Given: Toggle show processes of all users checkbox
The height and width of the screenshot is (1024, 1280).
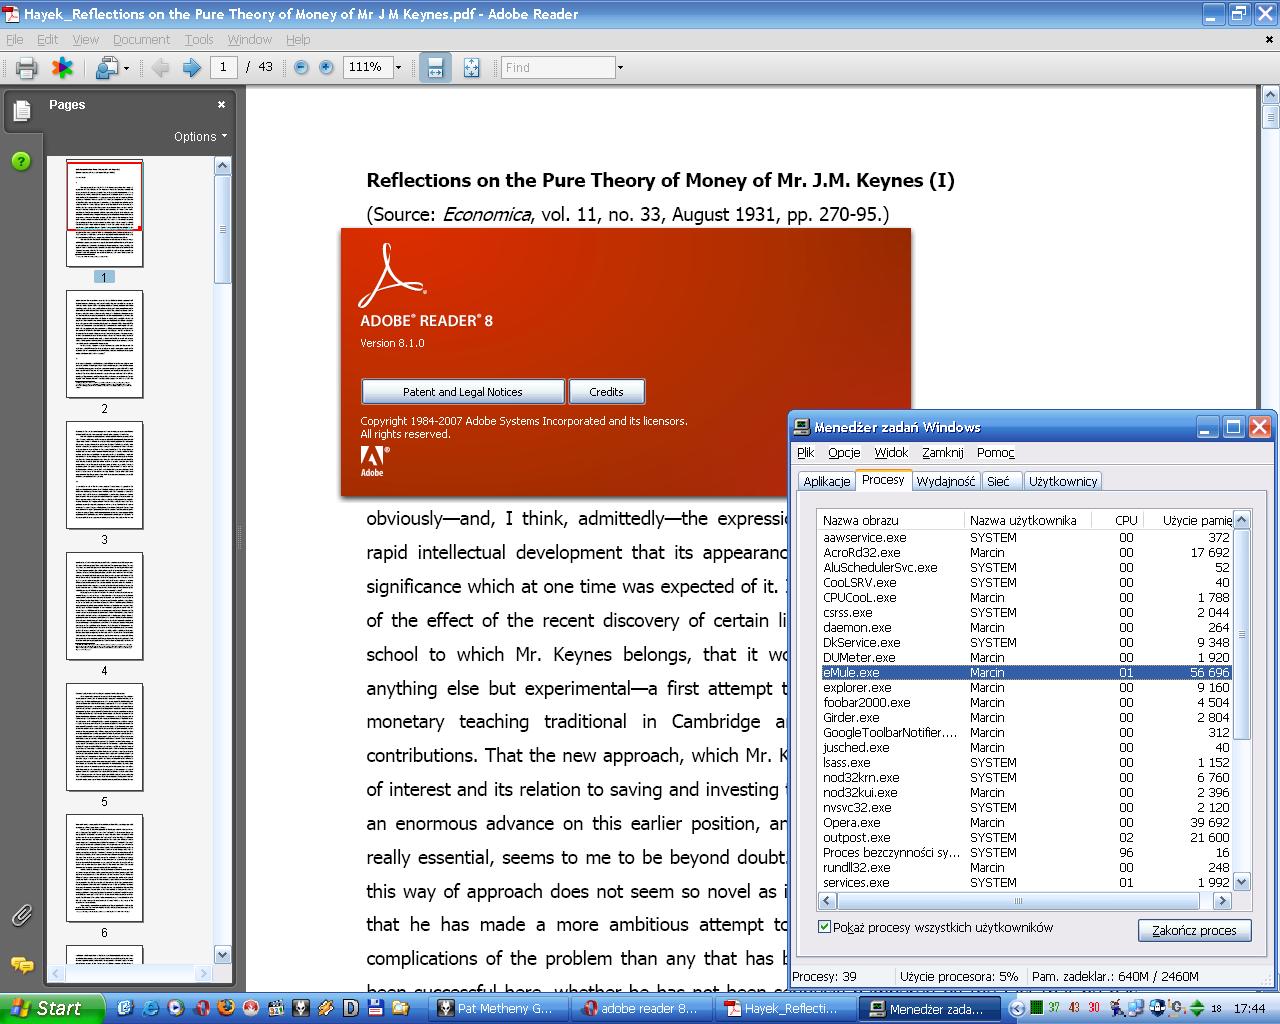Looking at the screenshot, I should [x=825, y=927].
